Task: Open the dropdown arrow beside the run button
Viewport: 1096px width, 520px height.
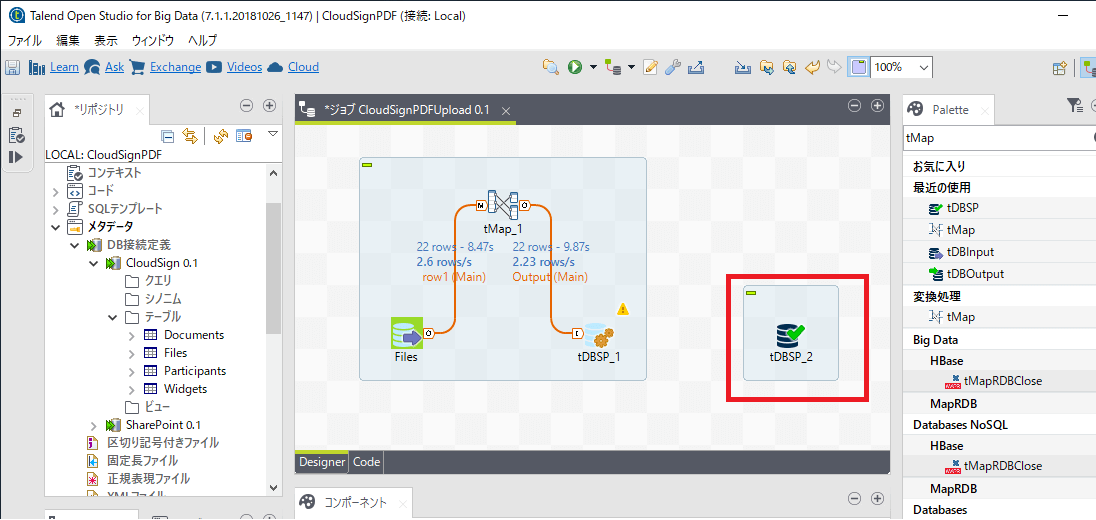Action: point(593,67)
